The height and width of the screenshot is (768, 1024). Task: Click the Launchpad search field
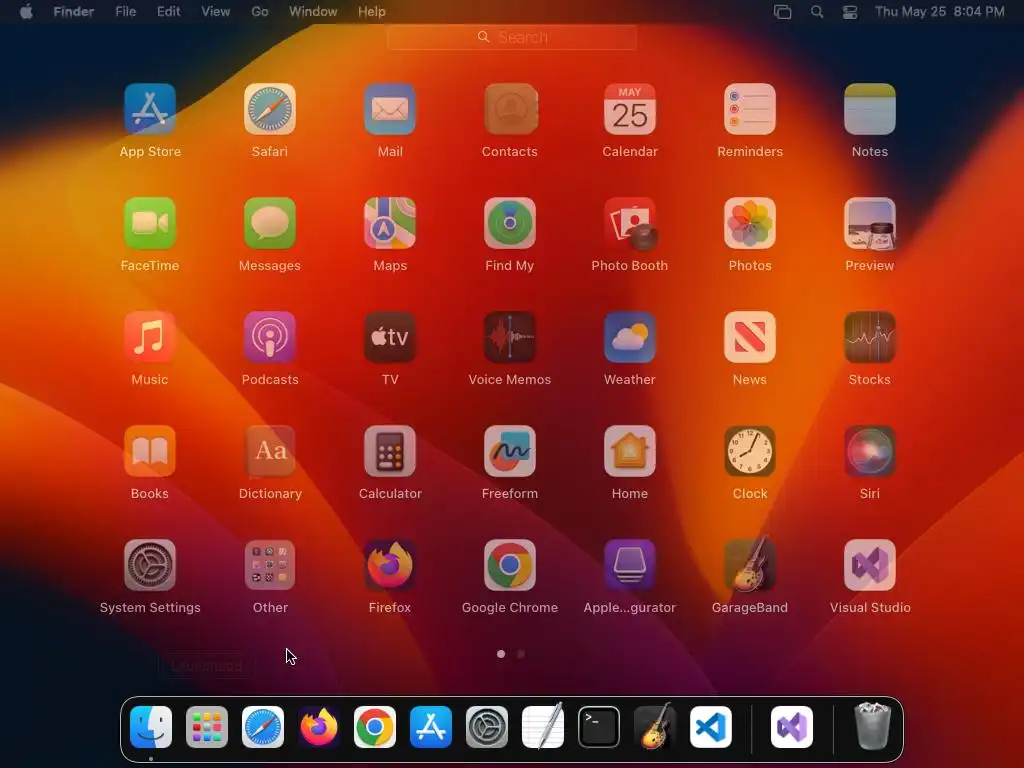tap(512, 37)
